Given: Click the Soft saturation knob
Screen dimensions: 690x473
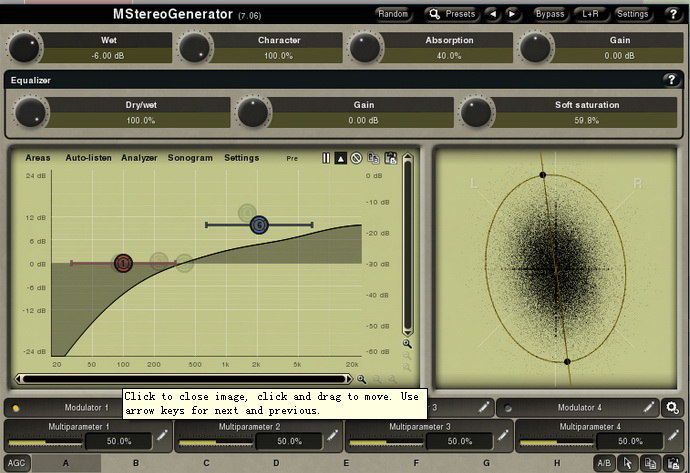Looking at the screenshot, I should click(476, 112).
